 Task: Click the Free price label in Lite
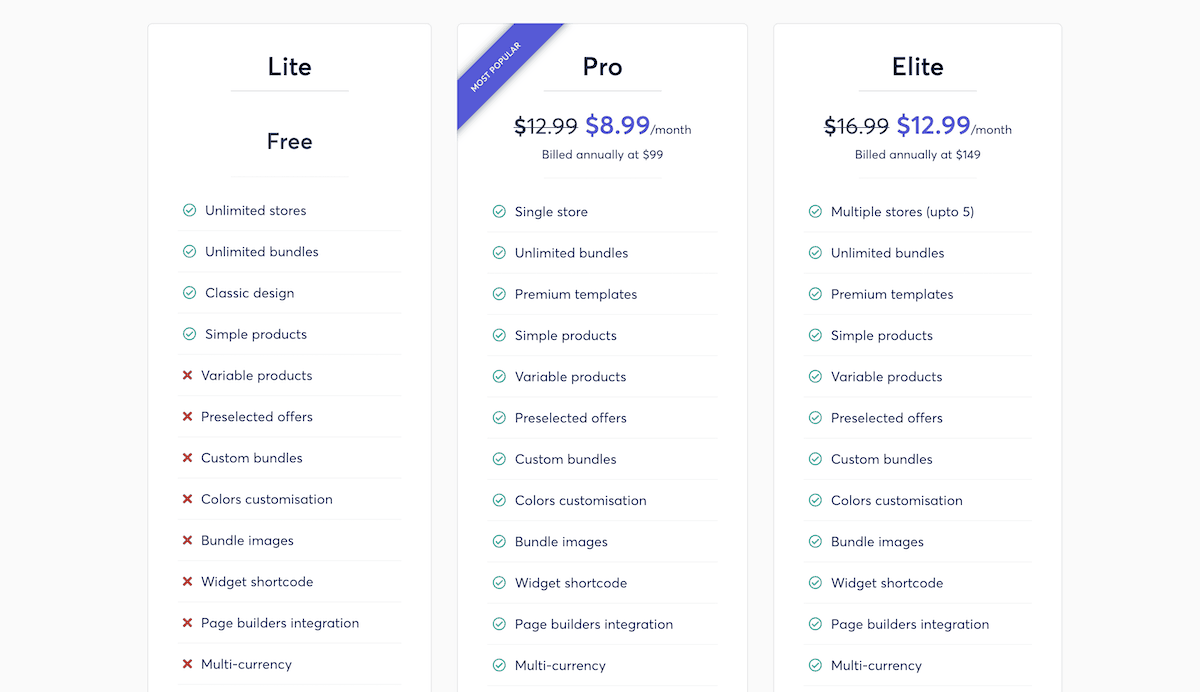click(x=290, y=141)
